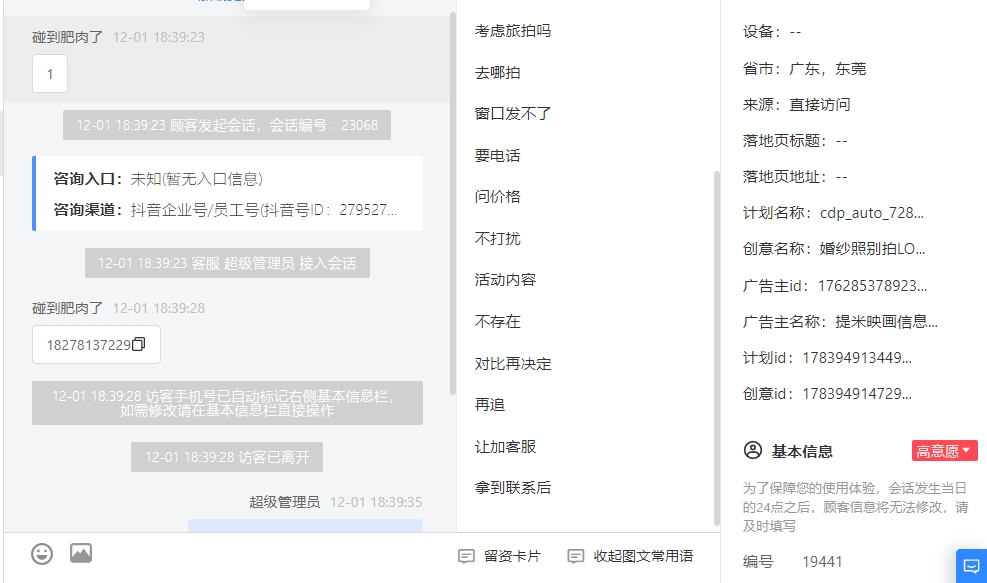Select quick reply 考虑旅拍吗

(x=513, y=31)
